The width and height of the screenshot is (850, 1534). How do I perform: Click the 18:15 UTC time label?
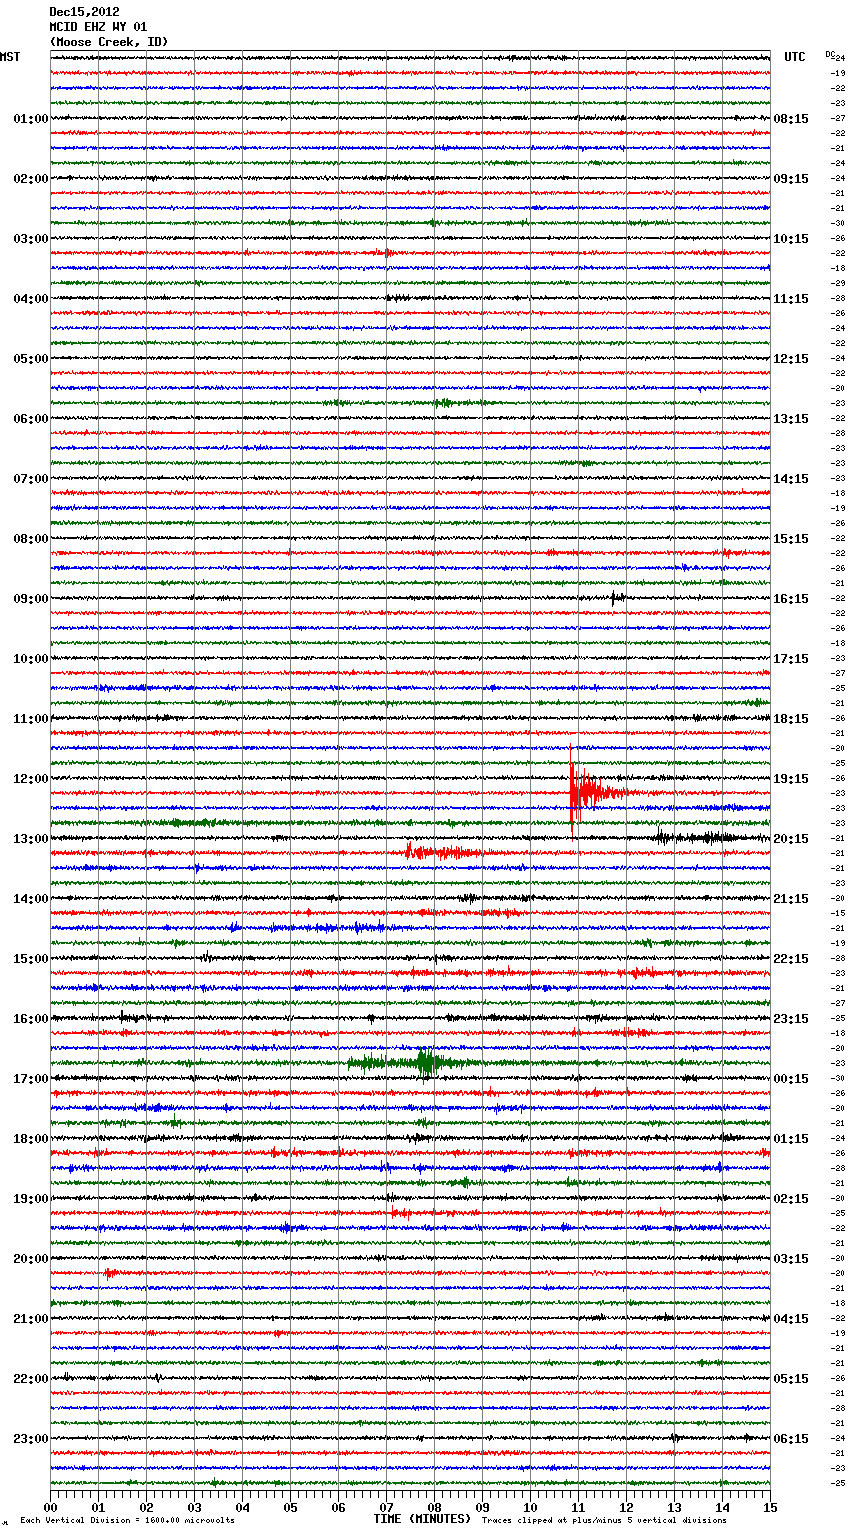pyautogui.click(x=791, y=719)
